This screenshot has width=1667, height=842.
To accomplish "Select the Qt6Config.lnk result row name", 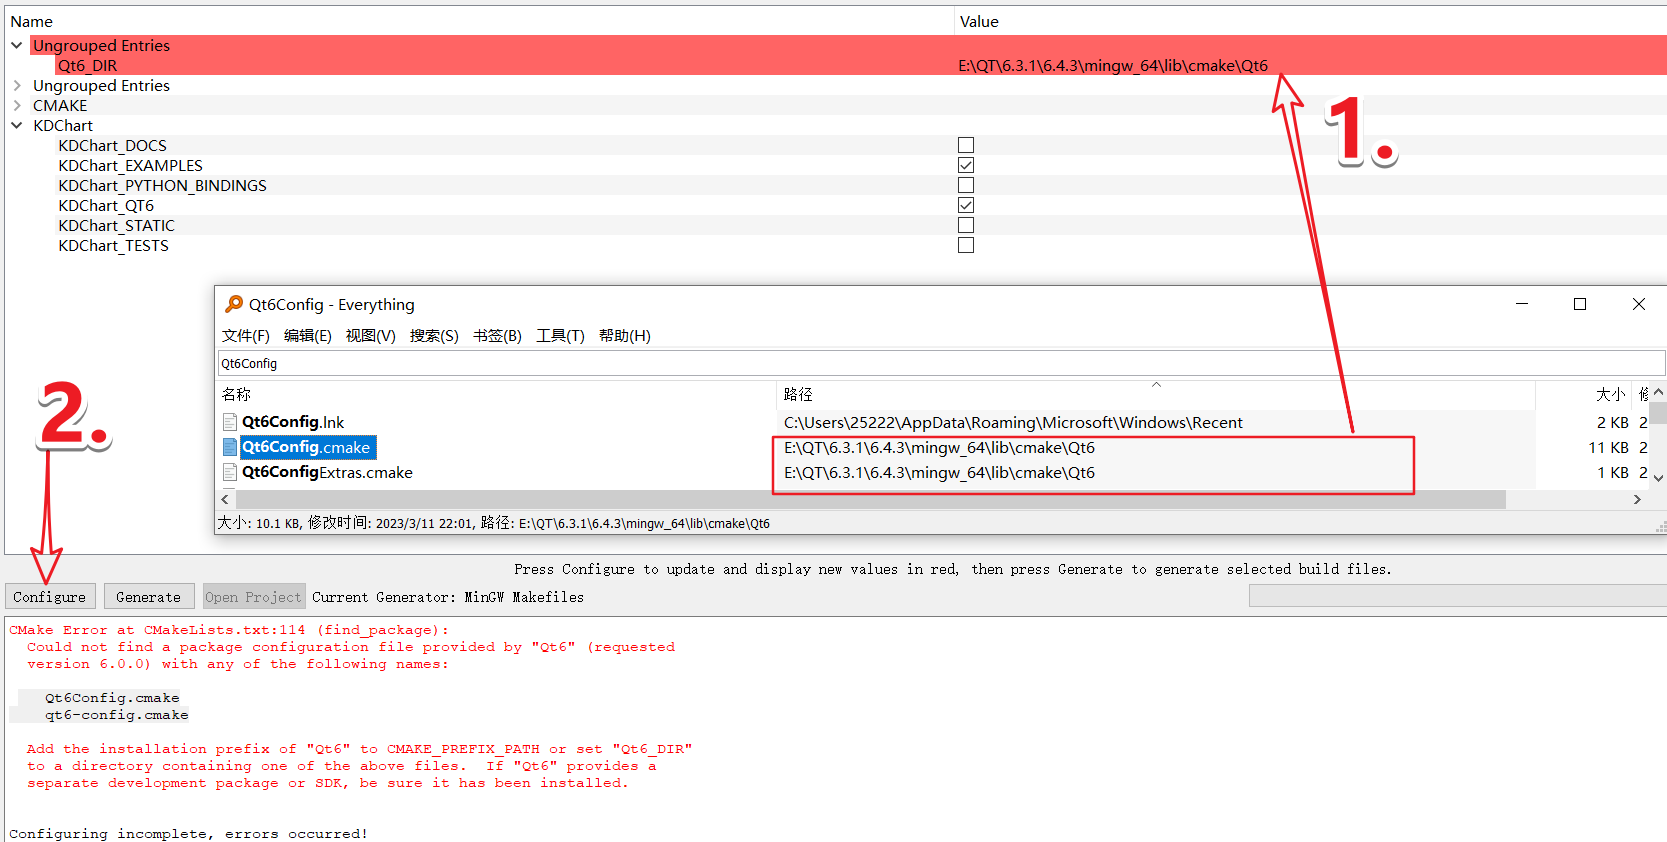I will (x=293, y=422).
